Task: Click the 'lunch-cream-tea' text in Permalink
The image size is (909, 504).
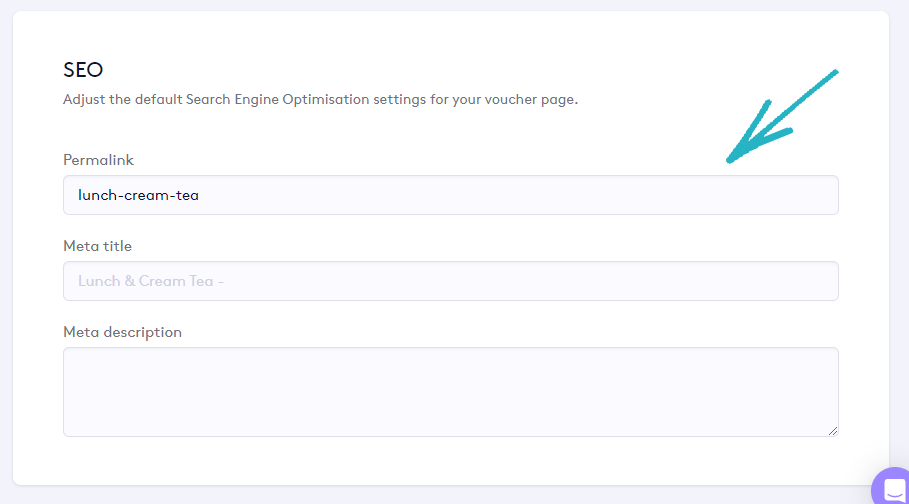Action: (x=138, y=195)
